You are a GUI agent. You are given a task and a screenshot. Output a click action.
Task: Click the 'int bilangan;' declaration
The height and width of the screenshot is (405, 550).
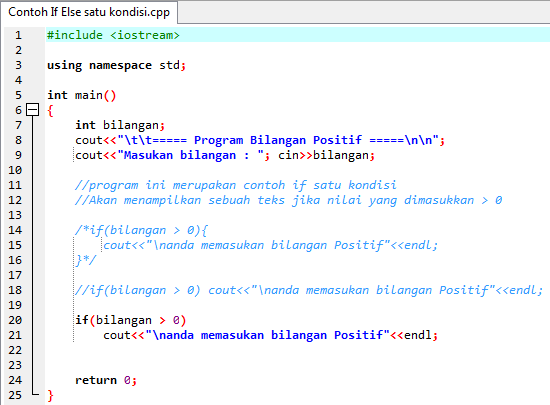[120, 125]
